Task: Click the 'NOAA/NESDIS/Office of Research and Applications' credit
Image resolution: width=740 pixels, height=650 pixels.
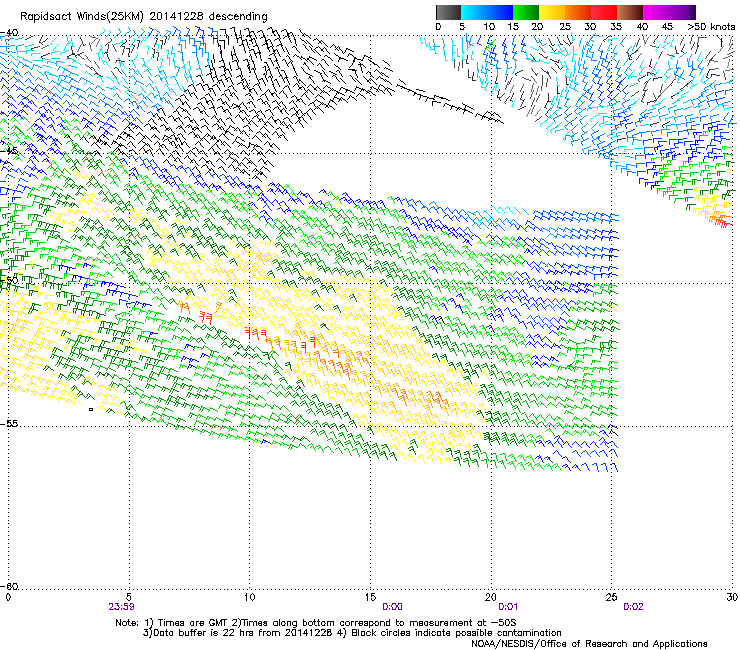Action: [x=589, y=644]
